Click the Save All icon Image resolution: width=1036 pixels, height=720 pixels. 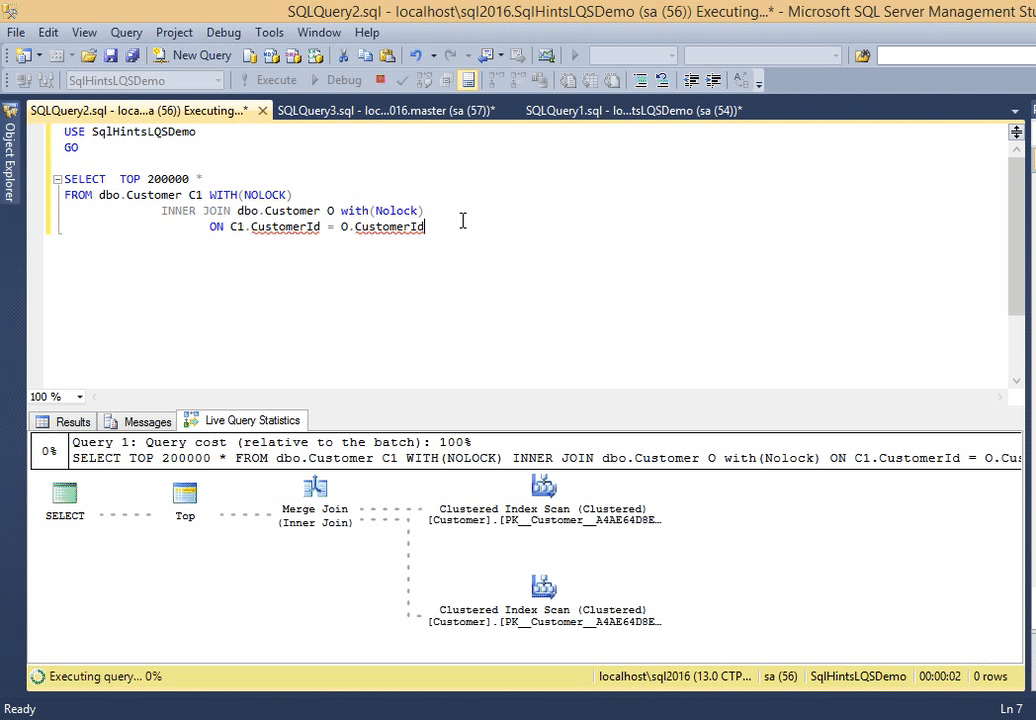click(x=132, y=55)
